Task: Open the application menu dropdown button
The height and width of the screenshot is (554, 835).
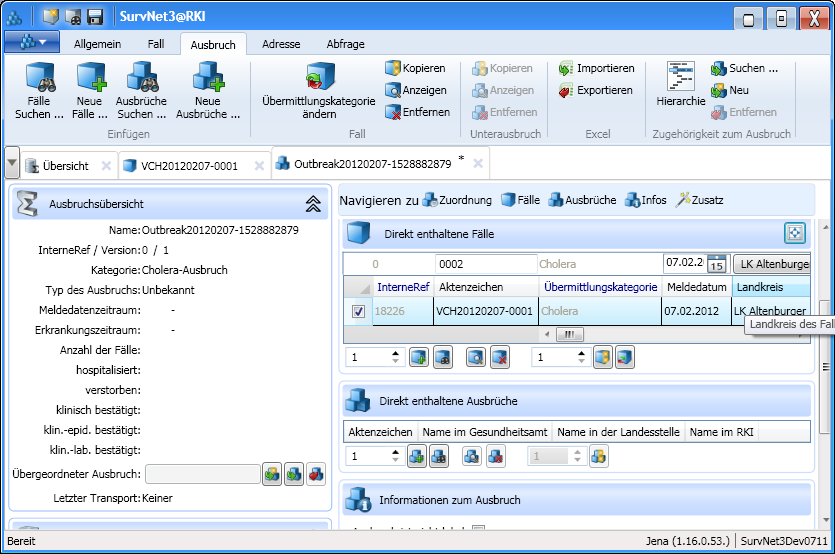Action: coord(32,42)
